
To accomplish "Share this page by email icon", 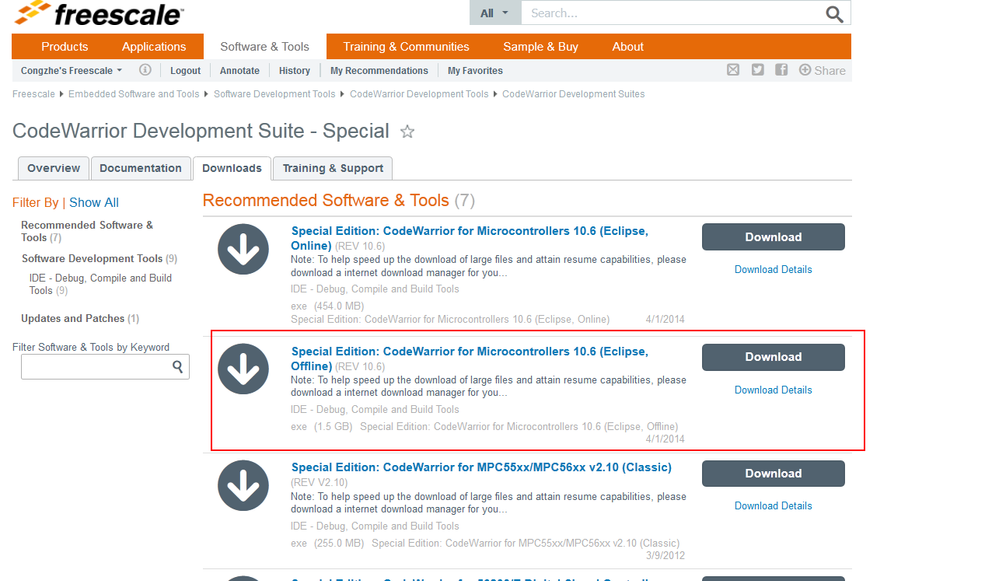I will pyautogui.click(x=733, y=70).
